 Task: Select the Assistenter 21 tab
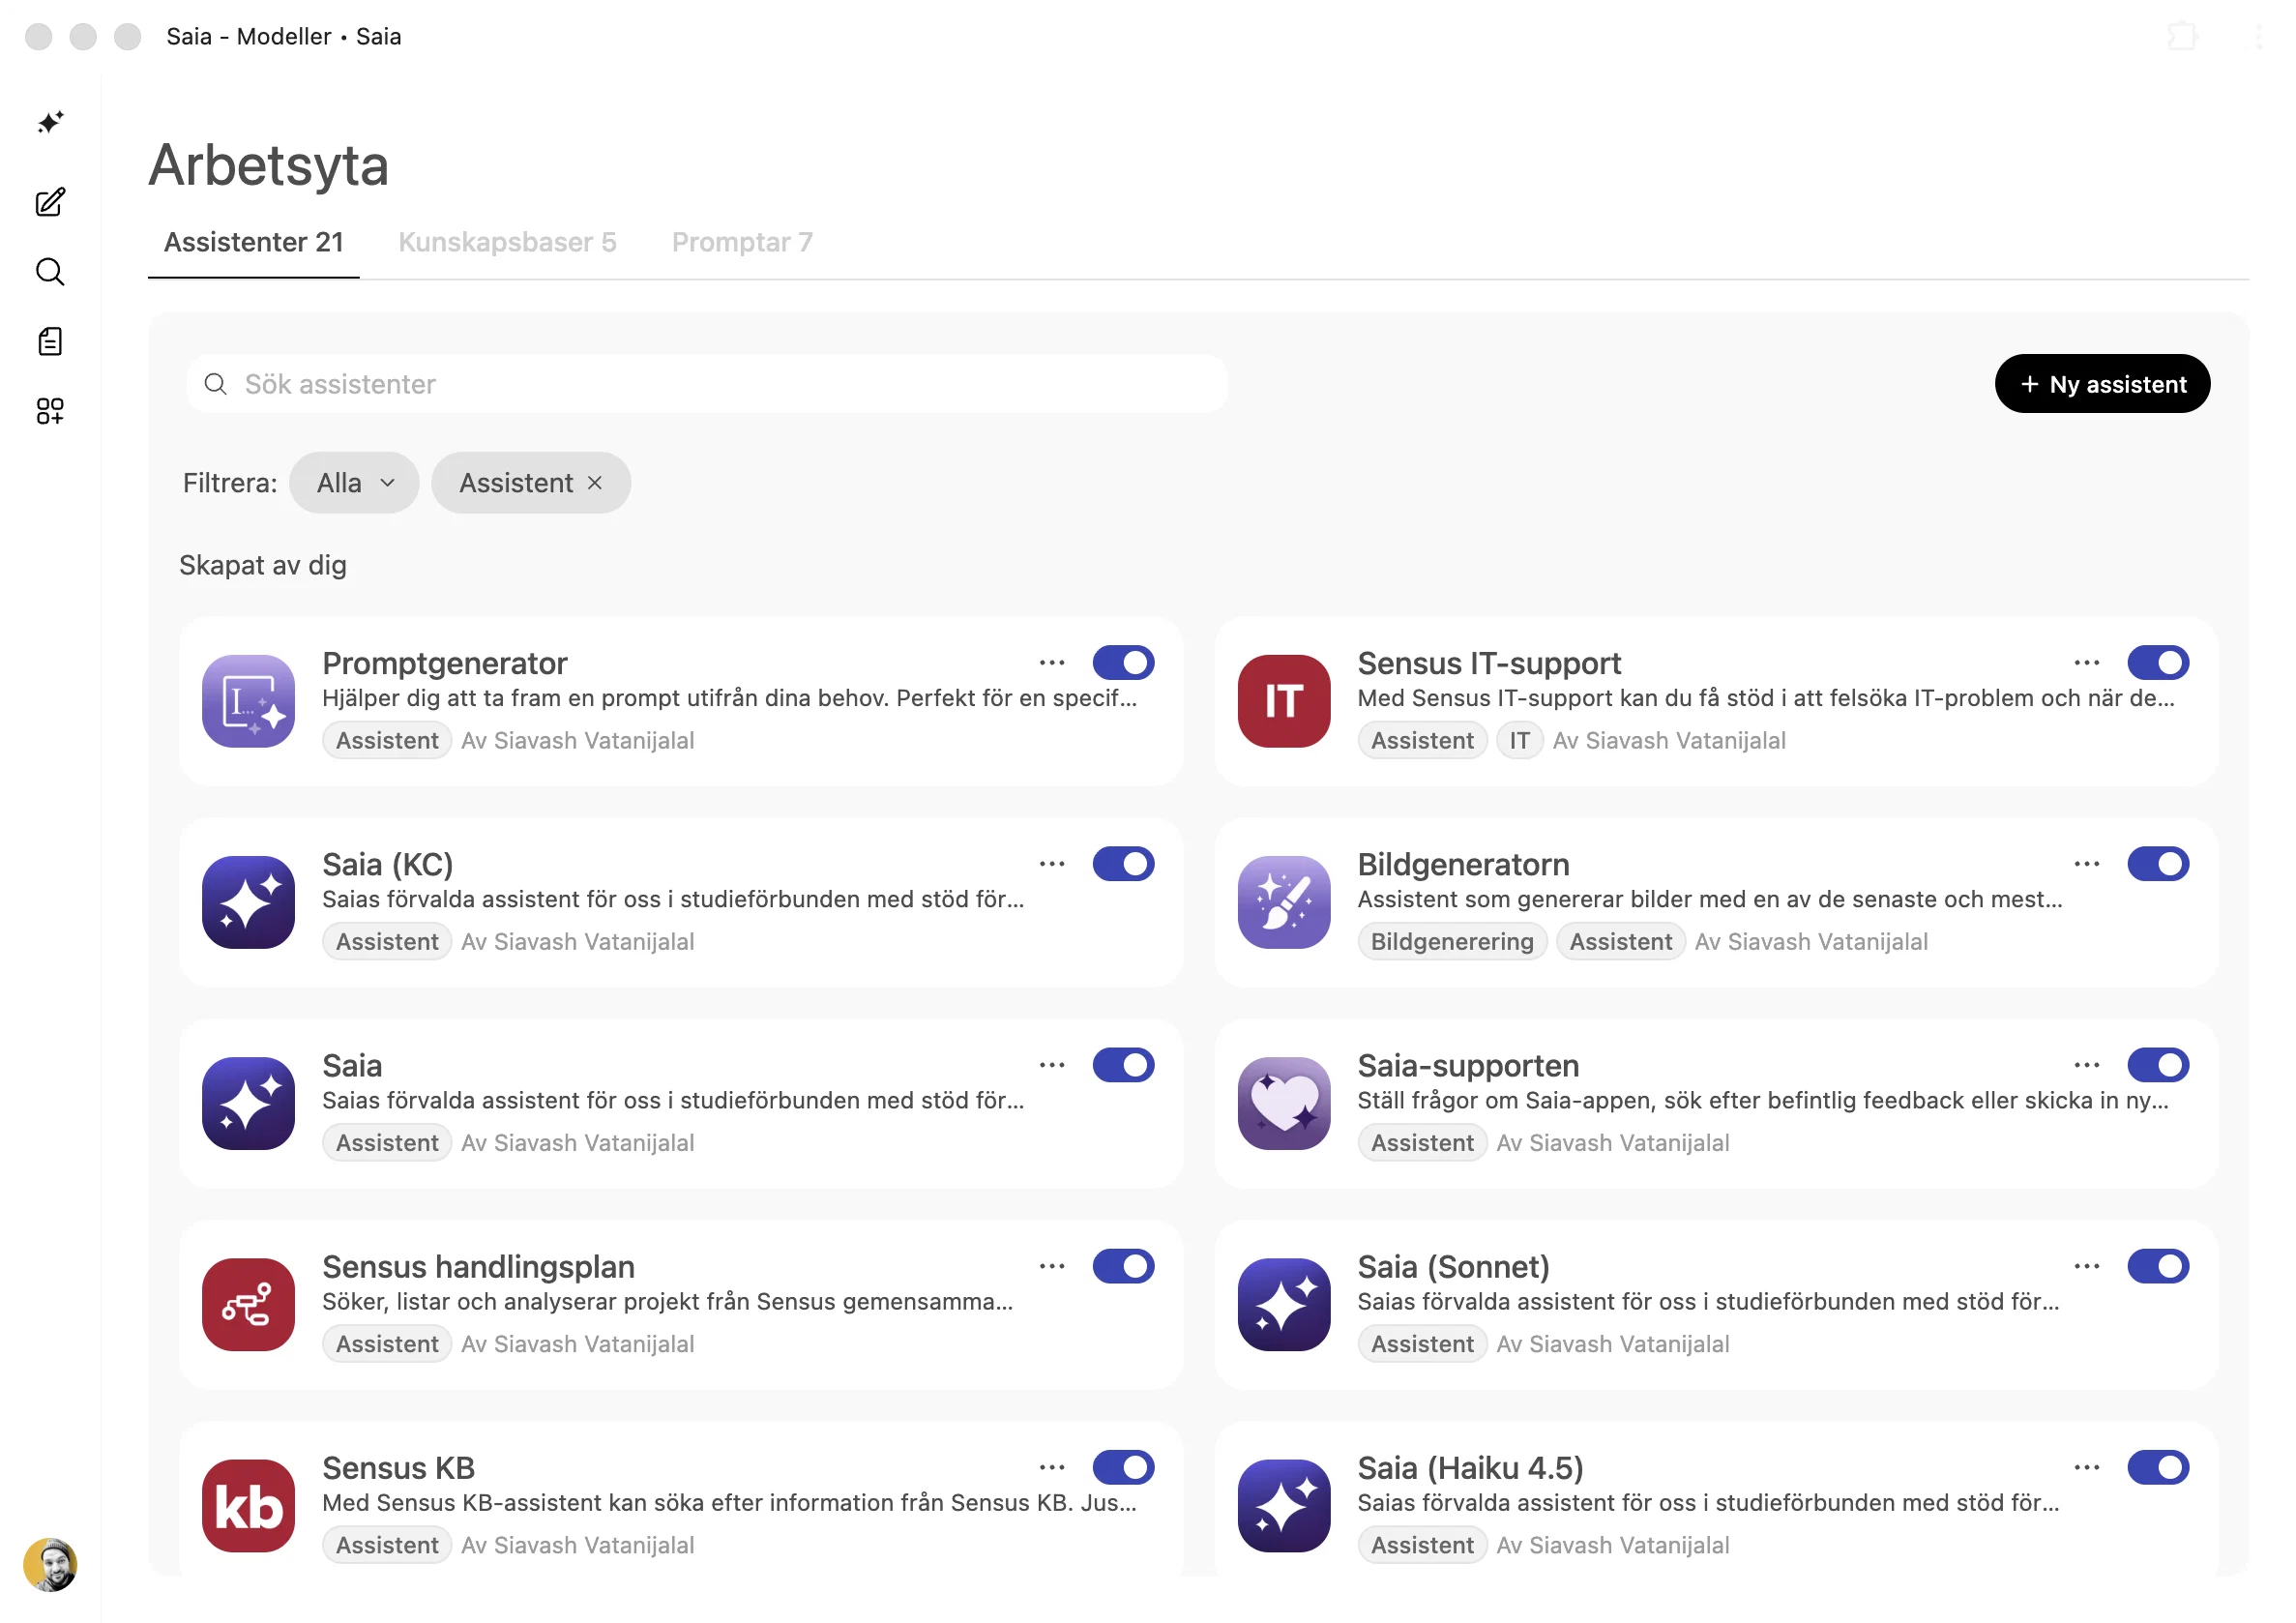pyautogui.click(x=254, y=242)
